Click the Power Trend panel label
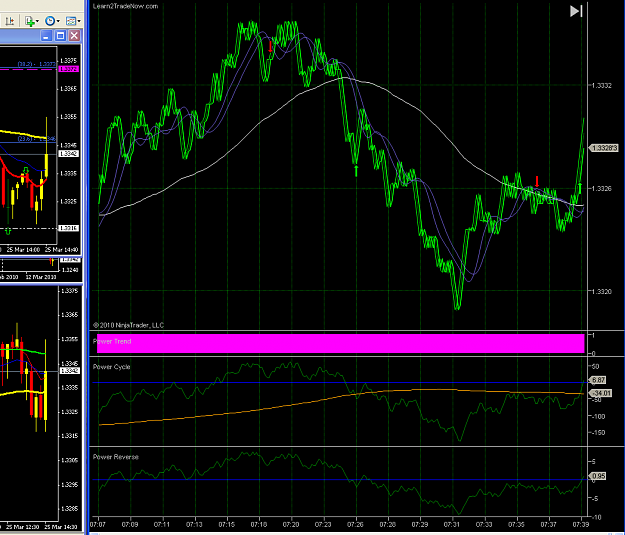The width and height of the screenshot is (625, 535). pyautogui.click(x=112, y=341)
